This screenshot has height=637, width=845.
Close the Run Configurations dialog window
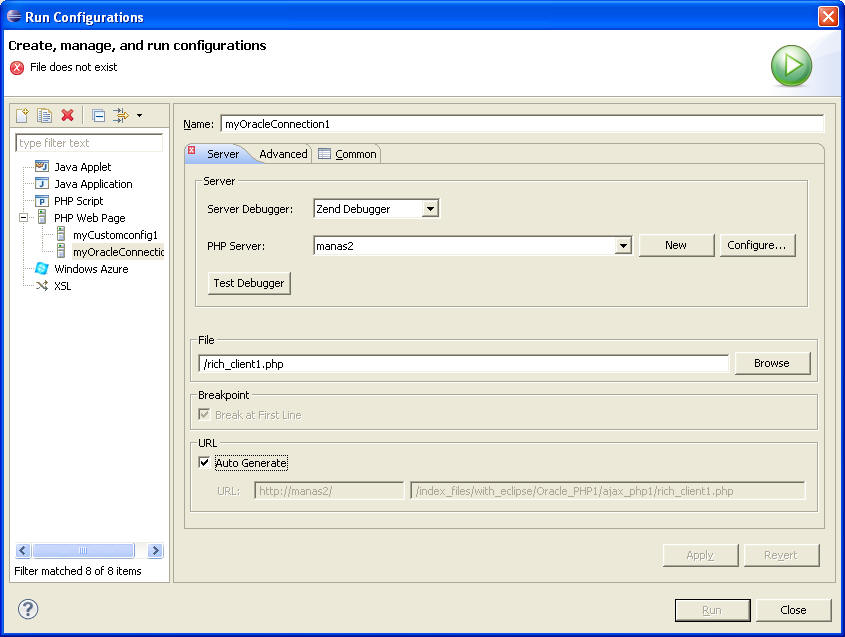click(x=828, y=17)
